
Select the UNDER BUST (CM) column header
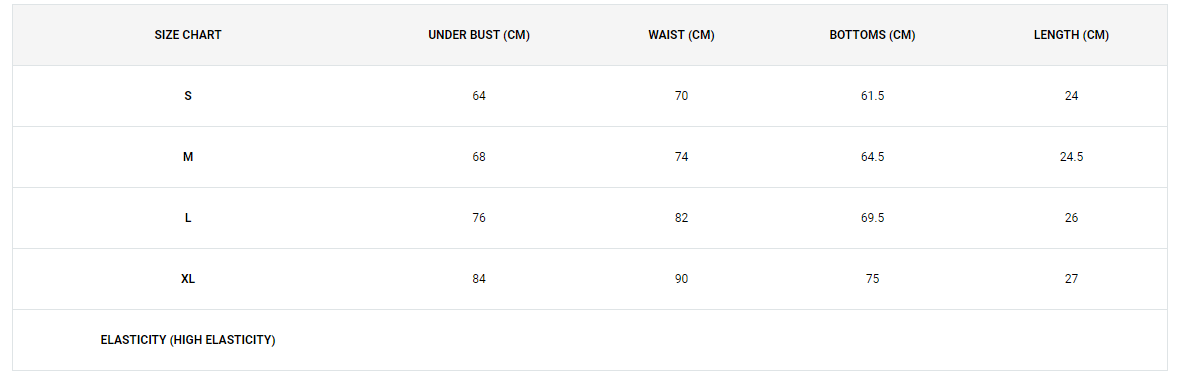click(x=479, y=35)
